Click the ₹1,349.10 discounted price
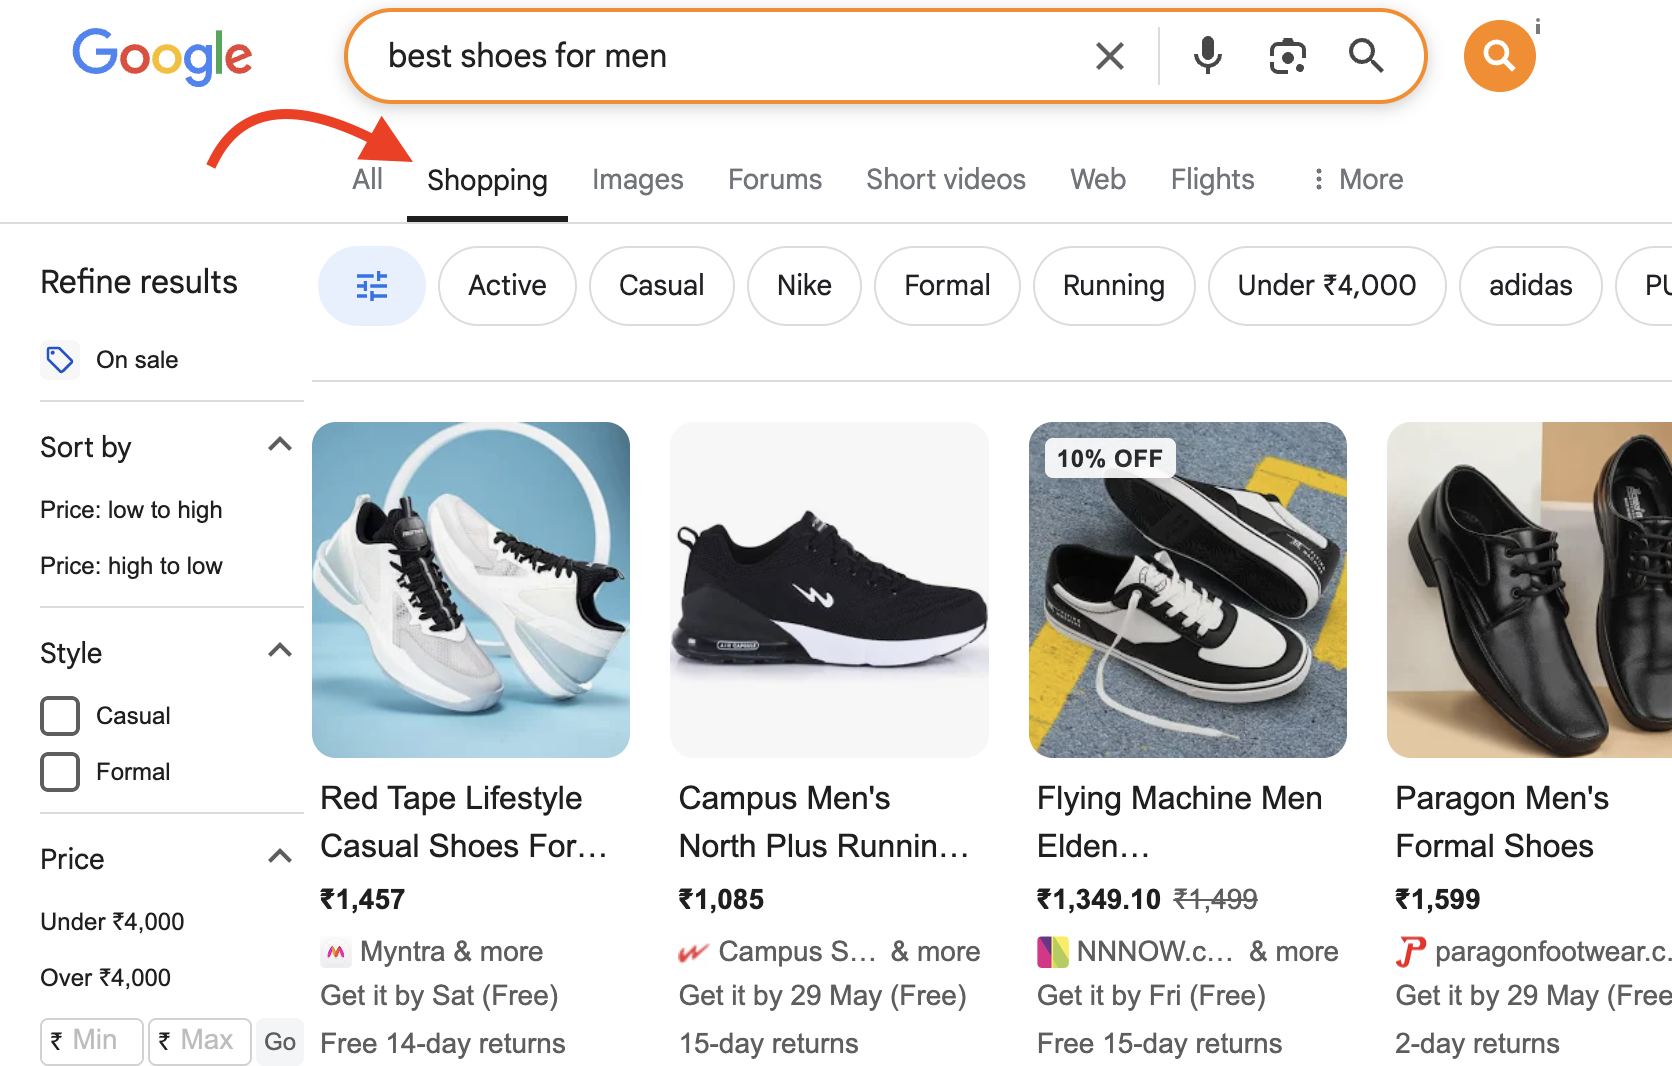 1099,900
